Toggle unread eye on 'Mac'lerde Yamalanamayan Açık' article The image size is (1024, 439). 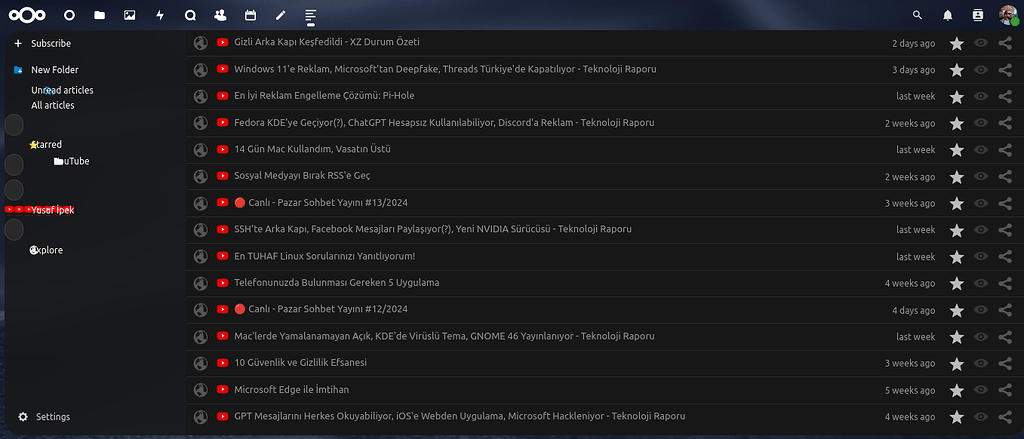pos(981,337)
